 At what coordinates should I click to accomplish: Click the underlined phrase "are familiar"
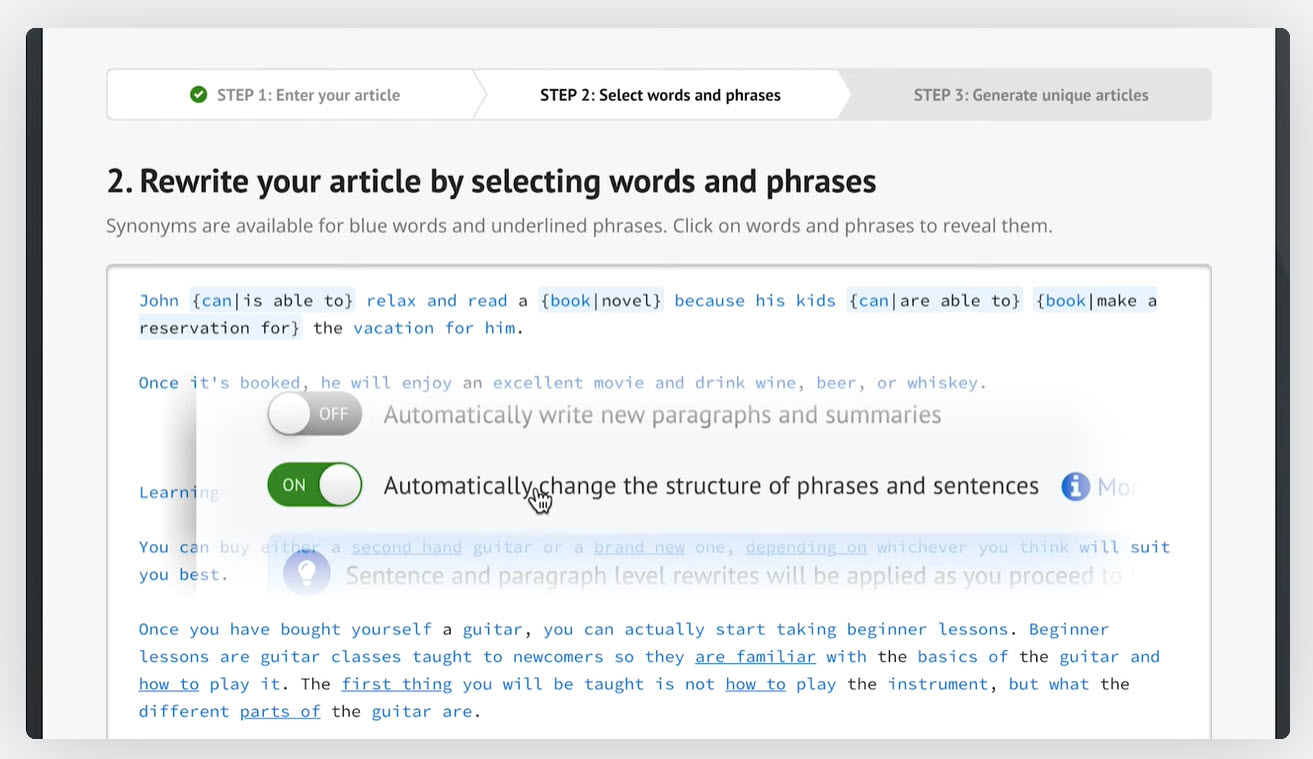click(x=755, y=657)
